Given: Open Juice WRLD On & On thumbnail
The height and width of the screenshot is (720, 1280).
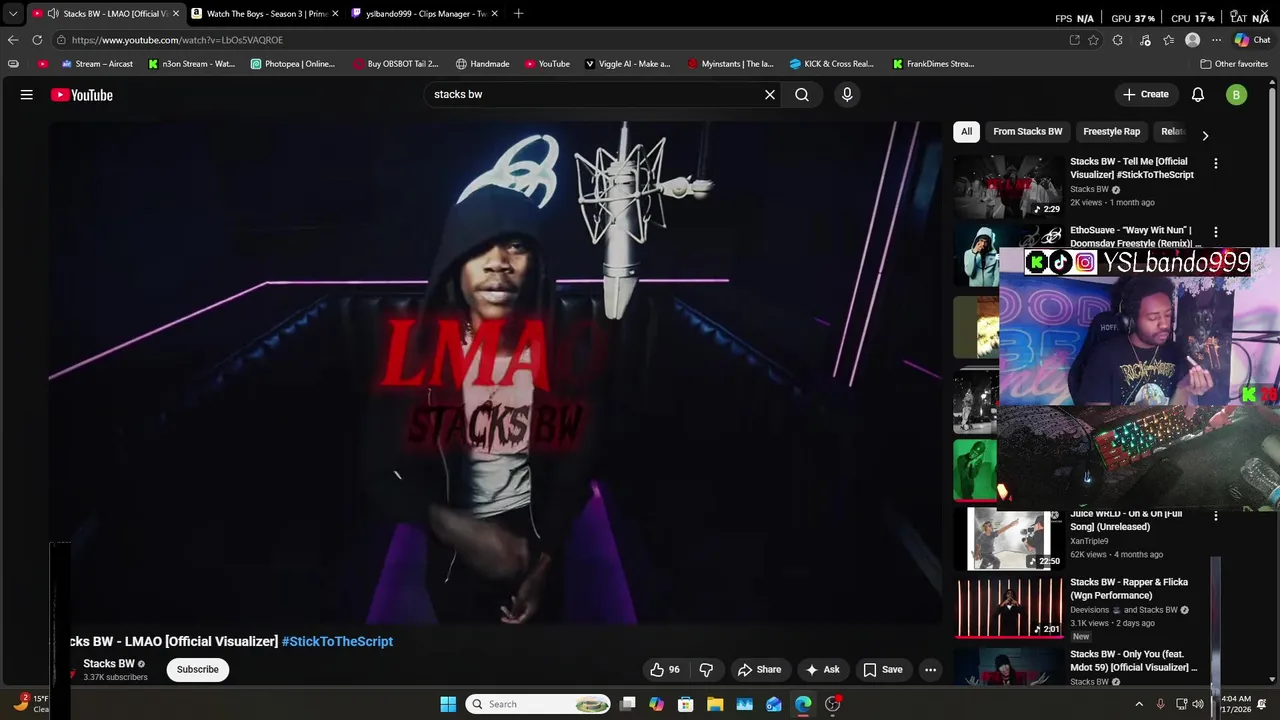Looking at the screenshot, I should [1008, 538].
